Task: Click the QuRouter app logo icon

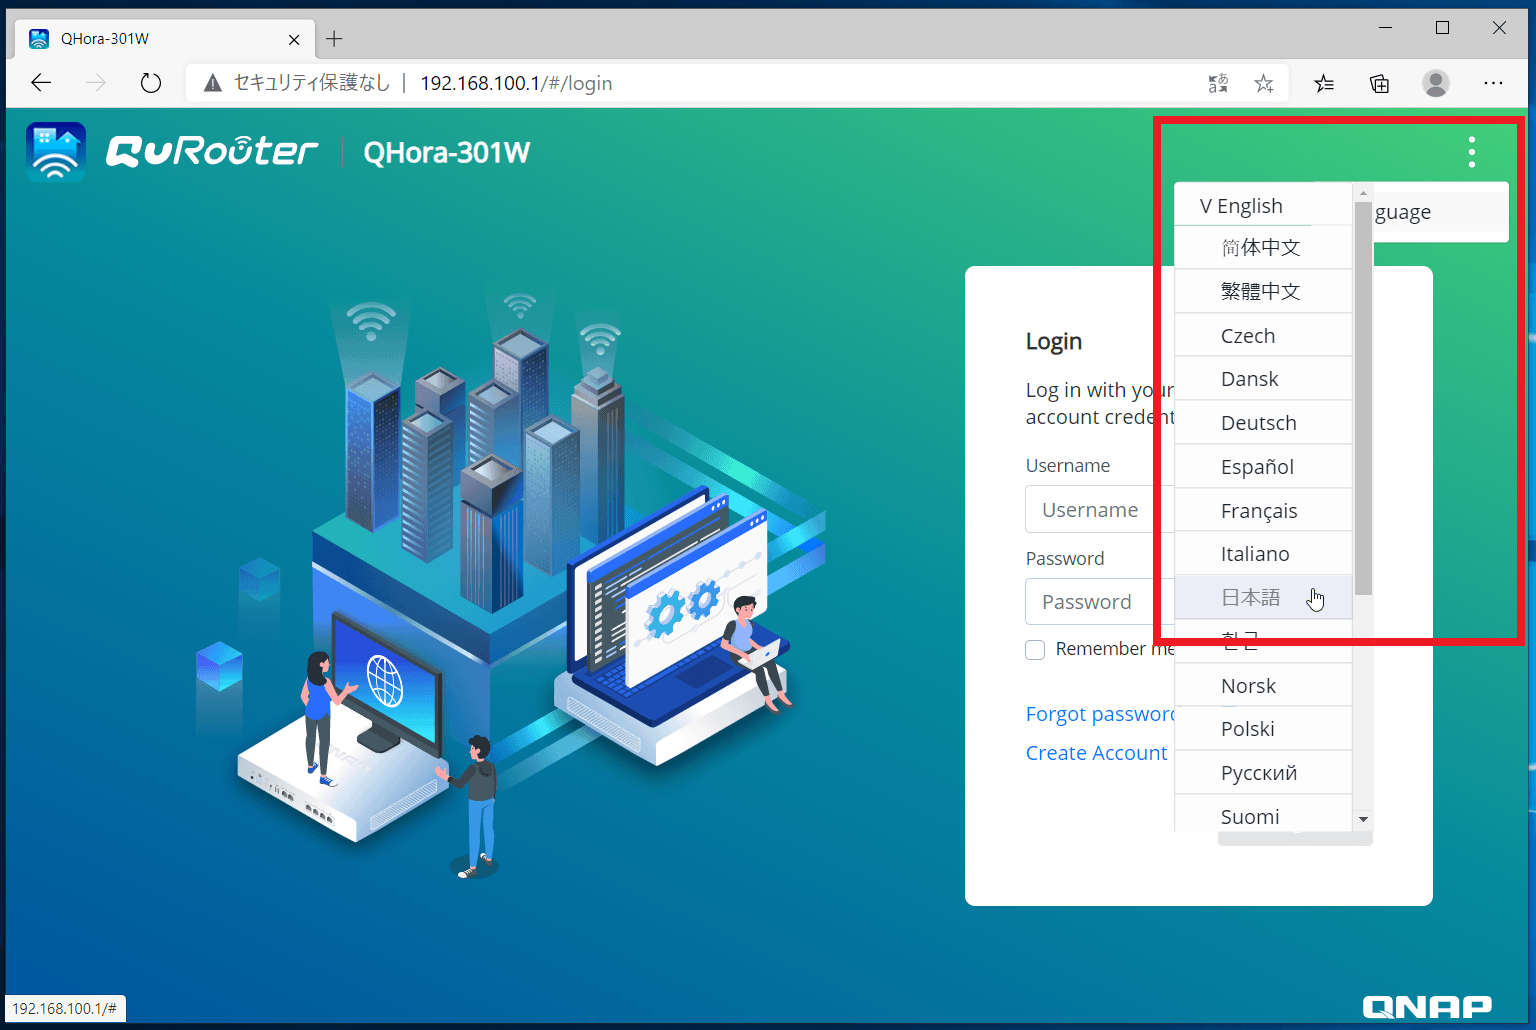Action: (x=56, y=152)
